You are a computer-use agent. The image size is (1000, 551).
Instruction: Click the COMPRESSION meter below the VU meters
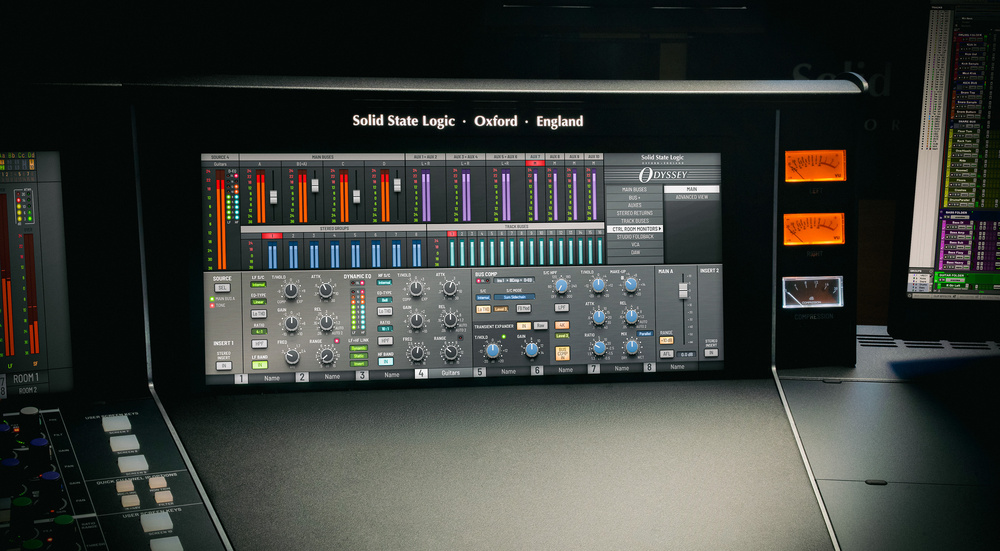[x=812, y=291]
